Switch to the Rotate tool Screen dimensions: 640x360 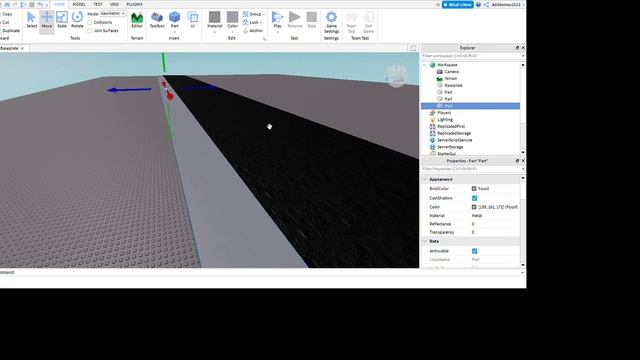[x=77, y=20]
